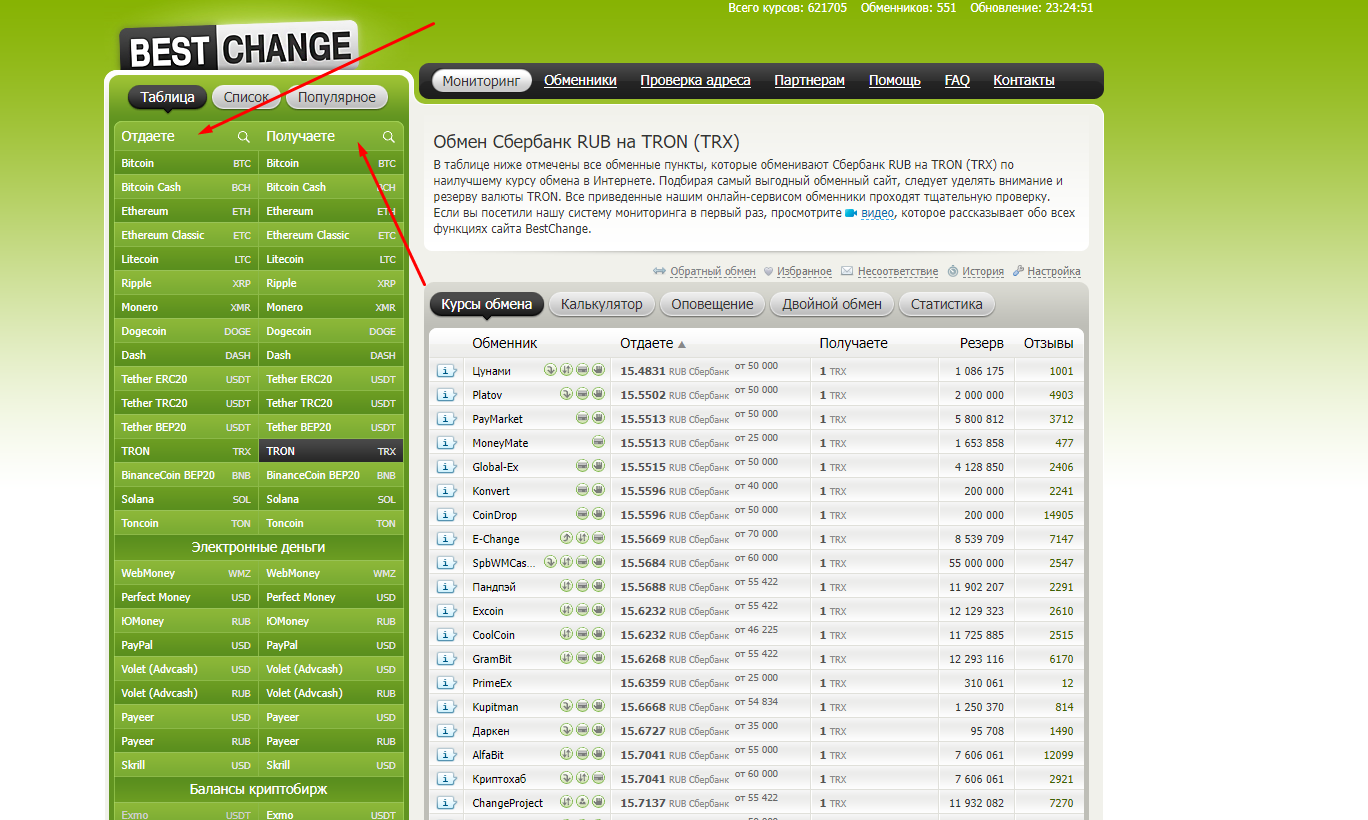The image size is (1368, 820).
Task: Open the info icon for PrimeEx
Action: [x=446, y=683]
